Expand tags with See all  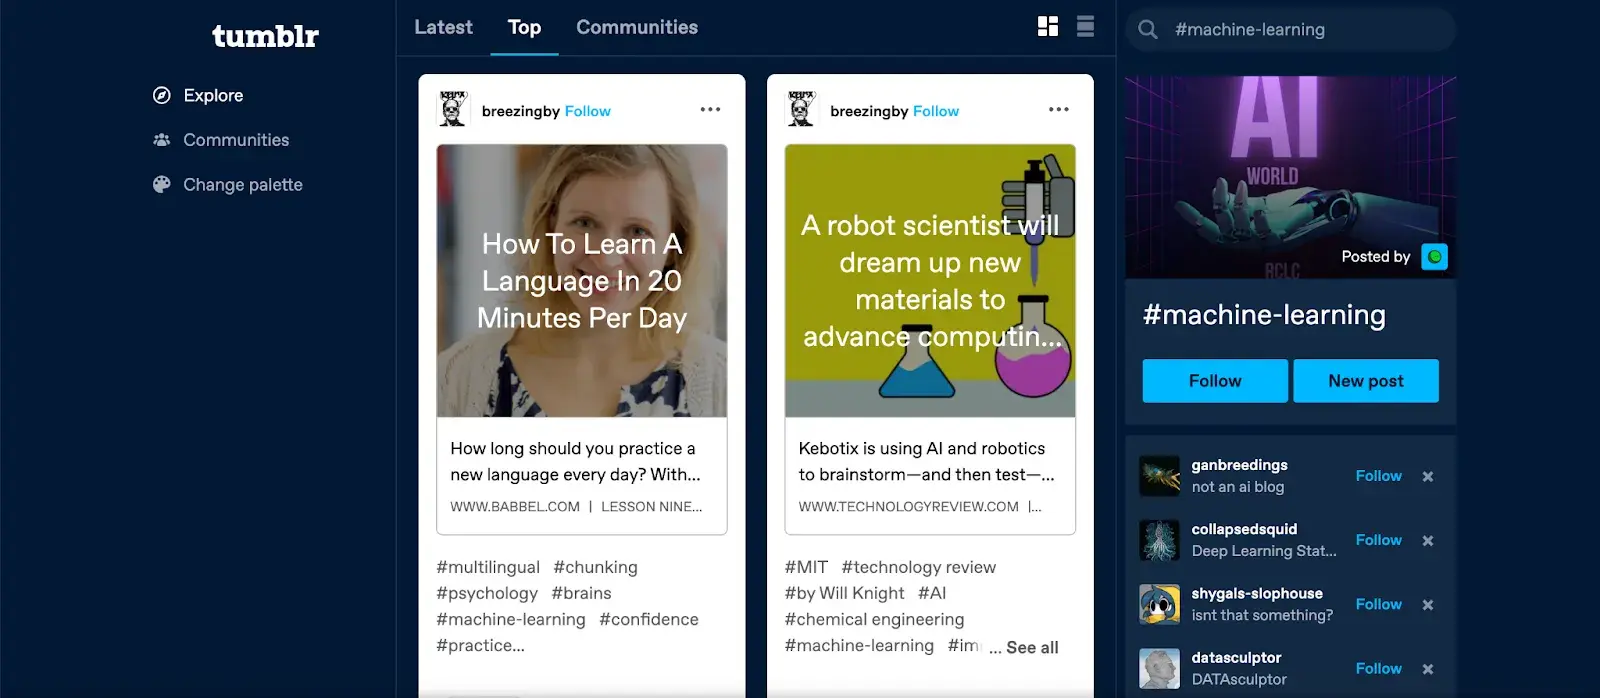click(x=1032, y=647)
